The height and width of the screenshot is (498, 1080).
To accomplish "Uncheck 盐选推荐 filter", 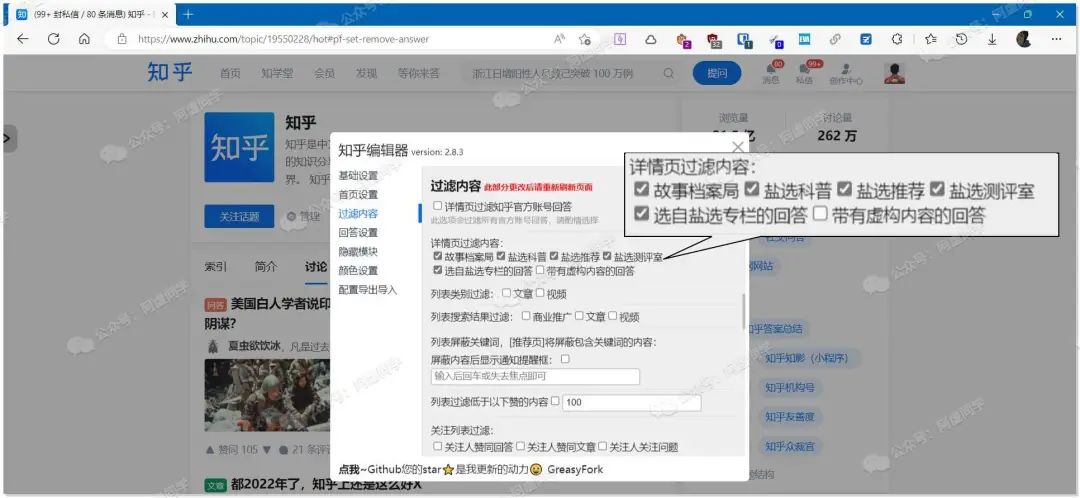I will coord(554,256).
